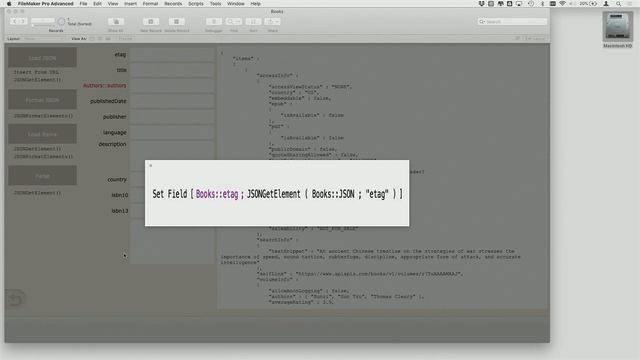Switch to List view icon
640x360 pixels.
[x=100, y=39]
